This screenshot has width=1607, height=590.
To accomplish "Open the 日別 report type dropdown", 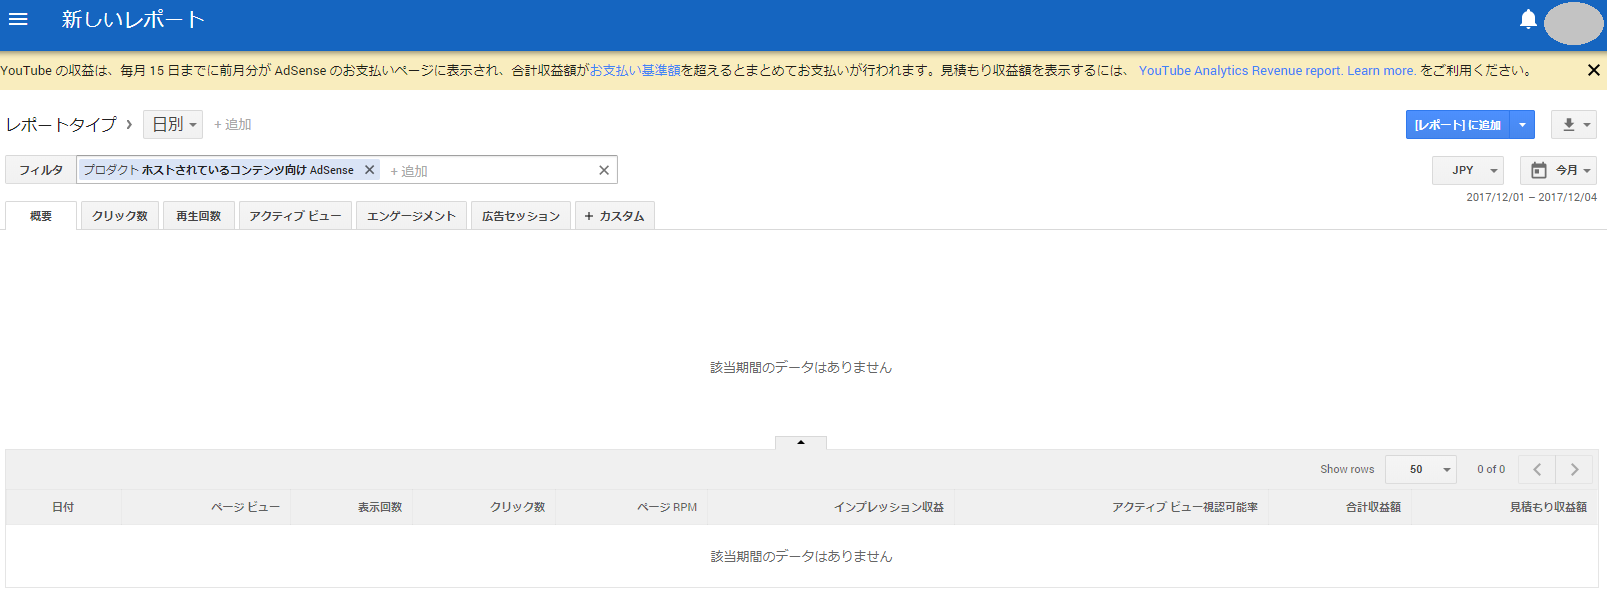I will click(173, 124).
